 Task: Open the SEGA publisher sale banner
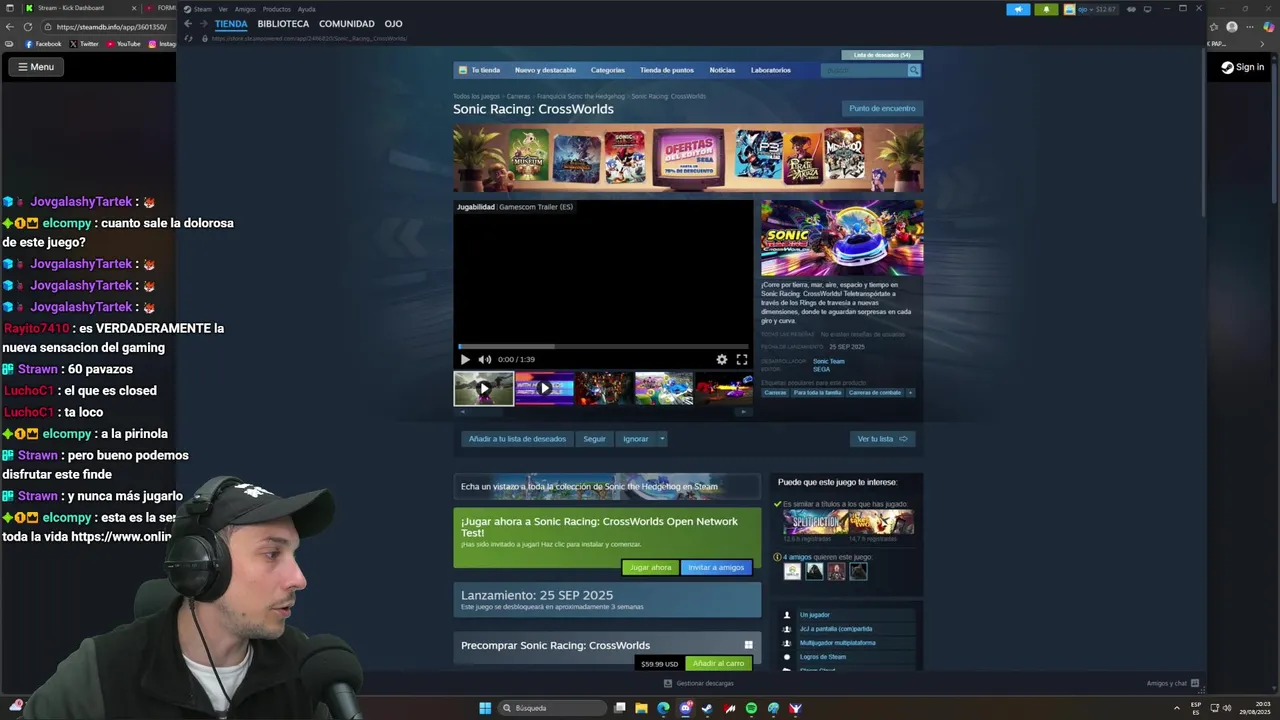tap(688, 157)
